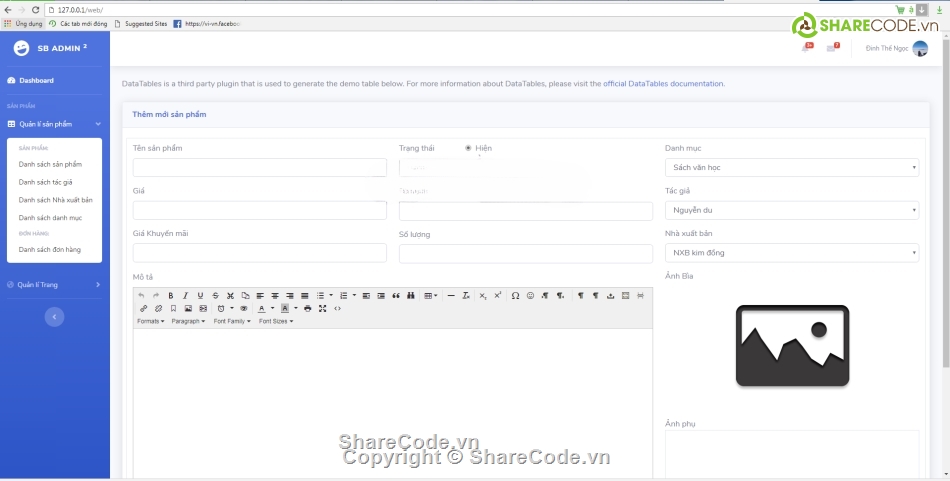Open the Font Sizes menu
The image size is (950, 481).
coord(276,321)
